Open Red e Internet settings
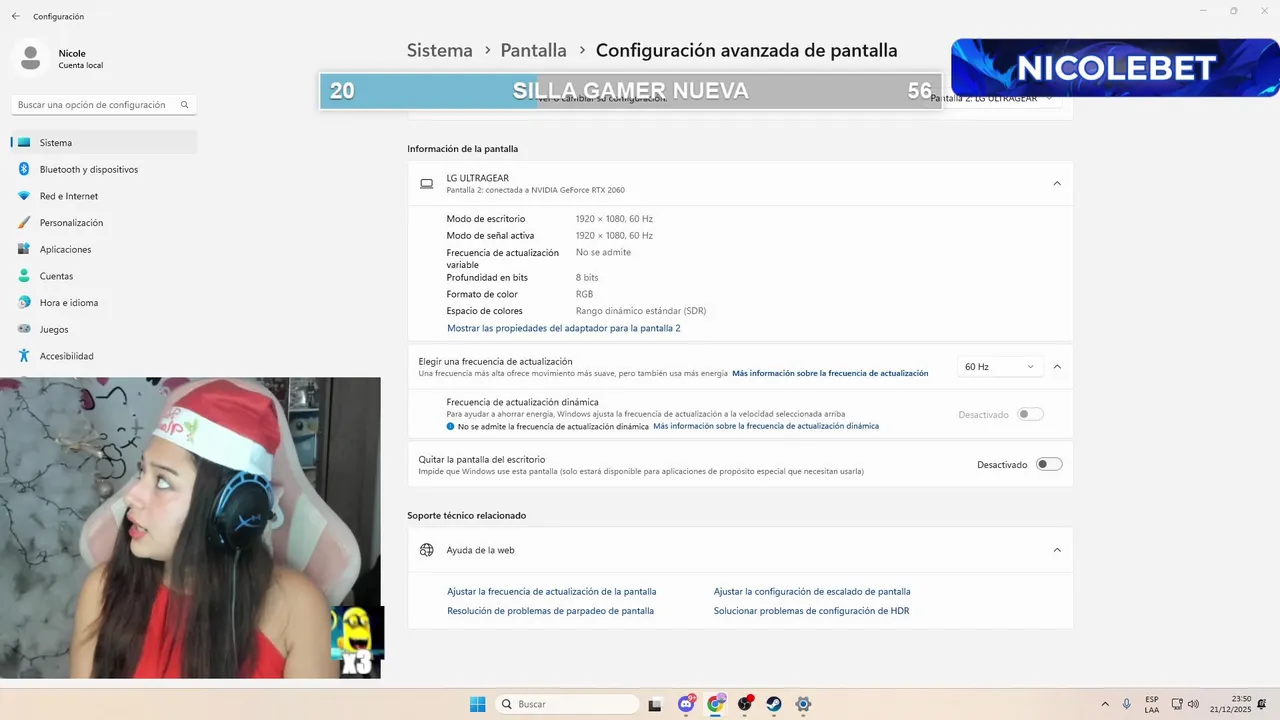1280x720 pixels. point(104,196)
